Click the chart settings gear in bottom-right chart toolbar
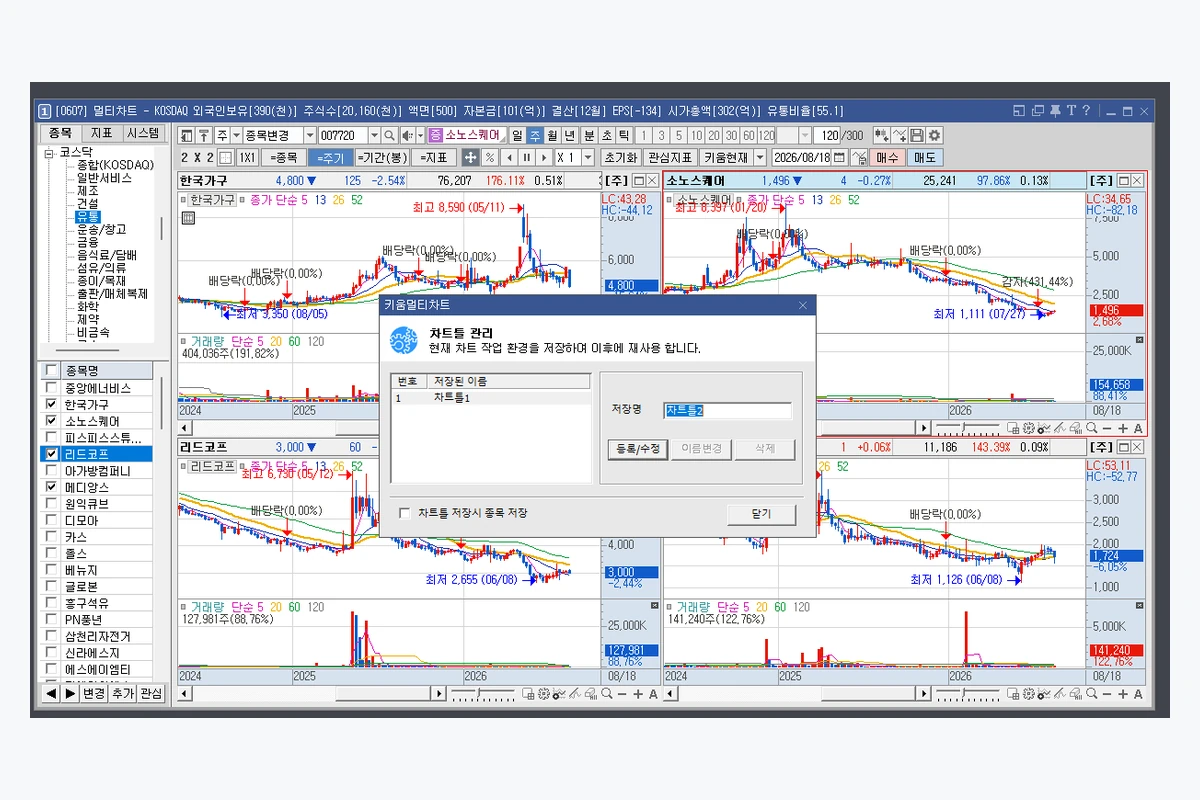Image resolution: width=1200 pixels, height=800 pixels. coord(1028,694)
